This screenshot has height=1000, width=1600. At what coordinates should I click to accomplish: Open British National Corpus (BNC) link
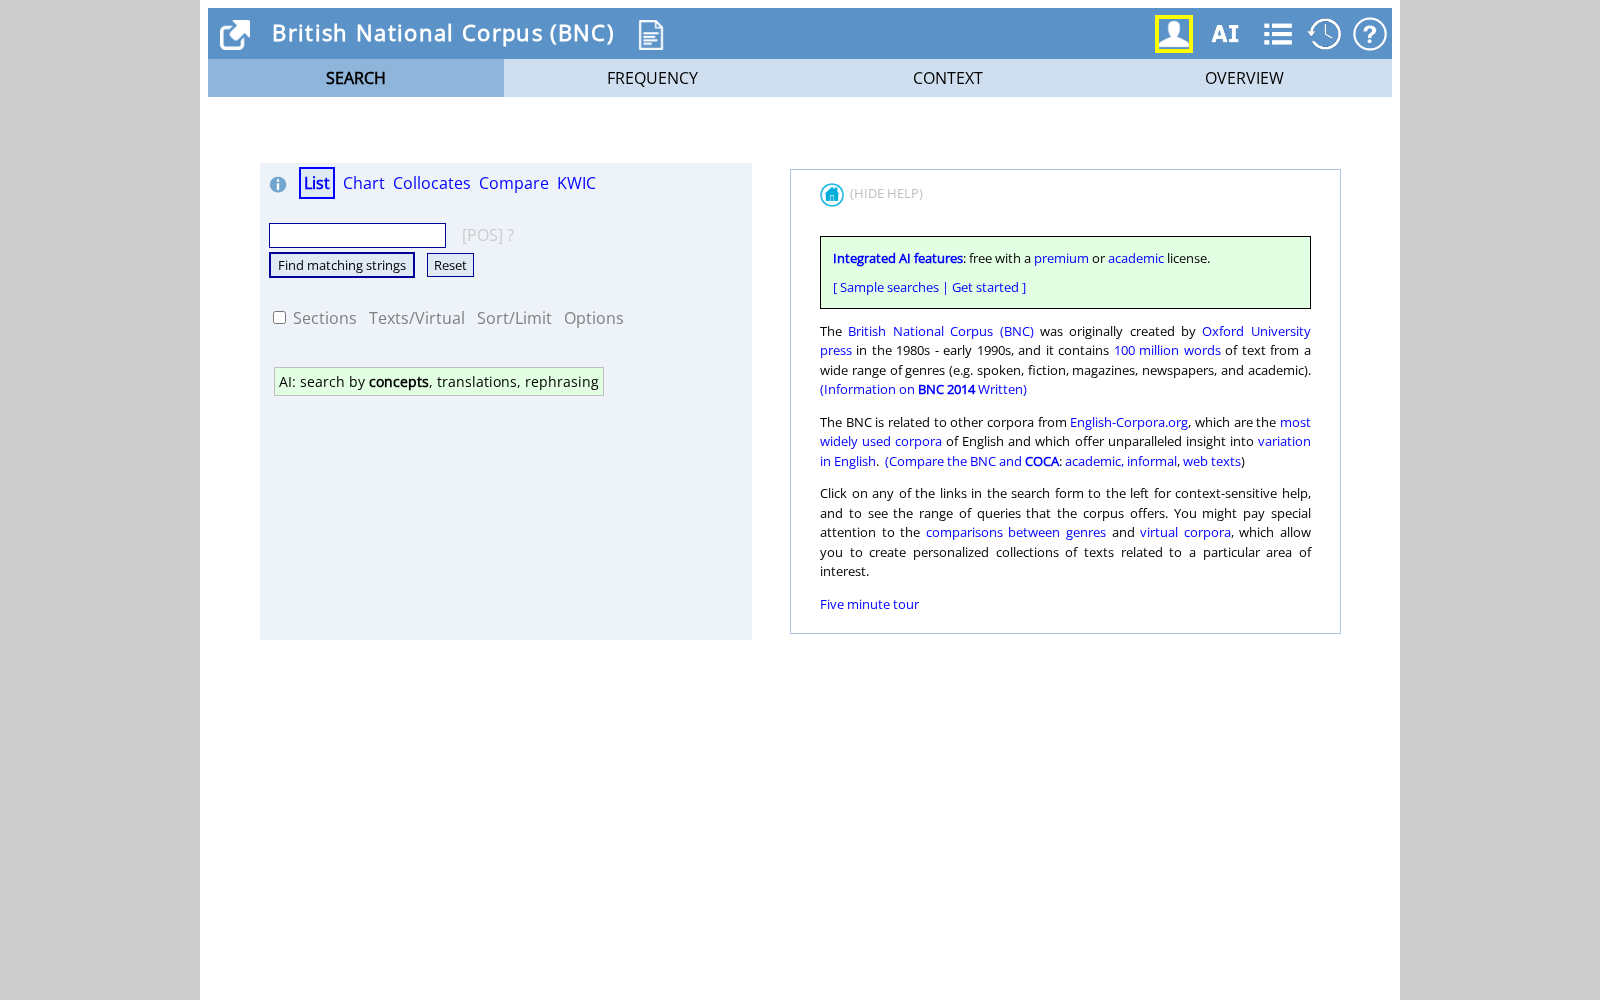941,331
